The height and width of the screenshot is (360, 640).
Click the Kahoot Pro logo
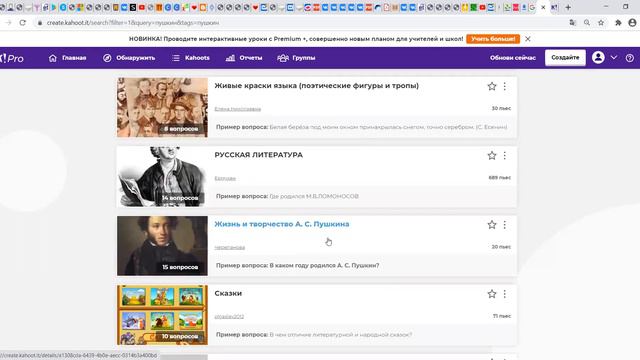(12, 58)
